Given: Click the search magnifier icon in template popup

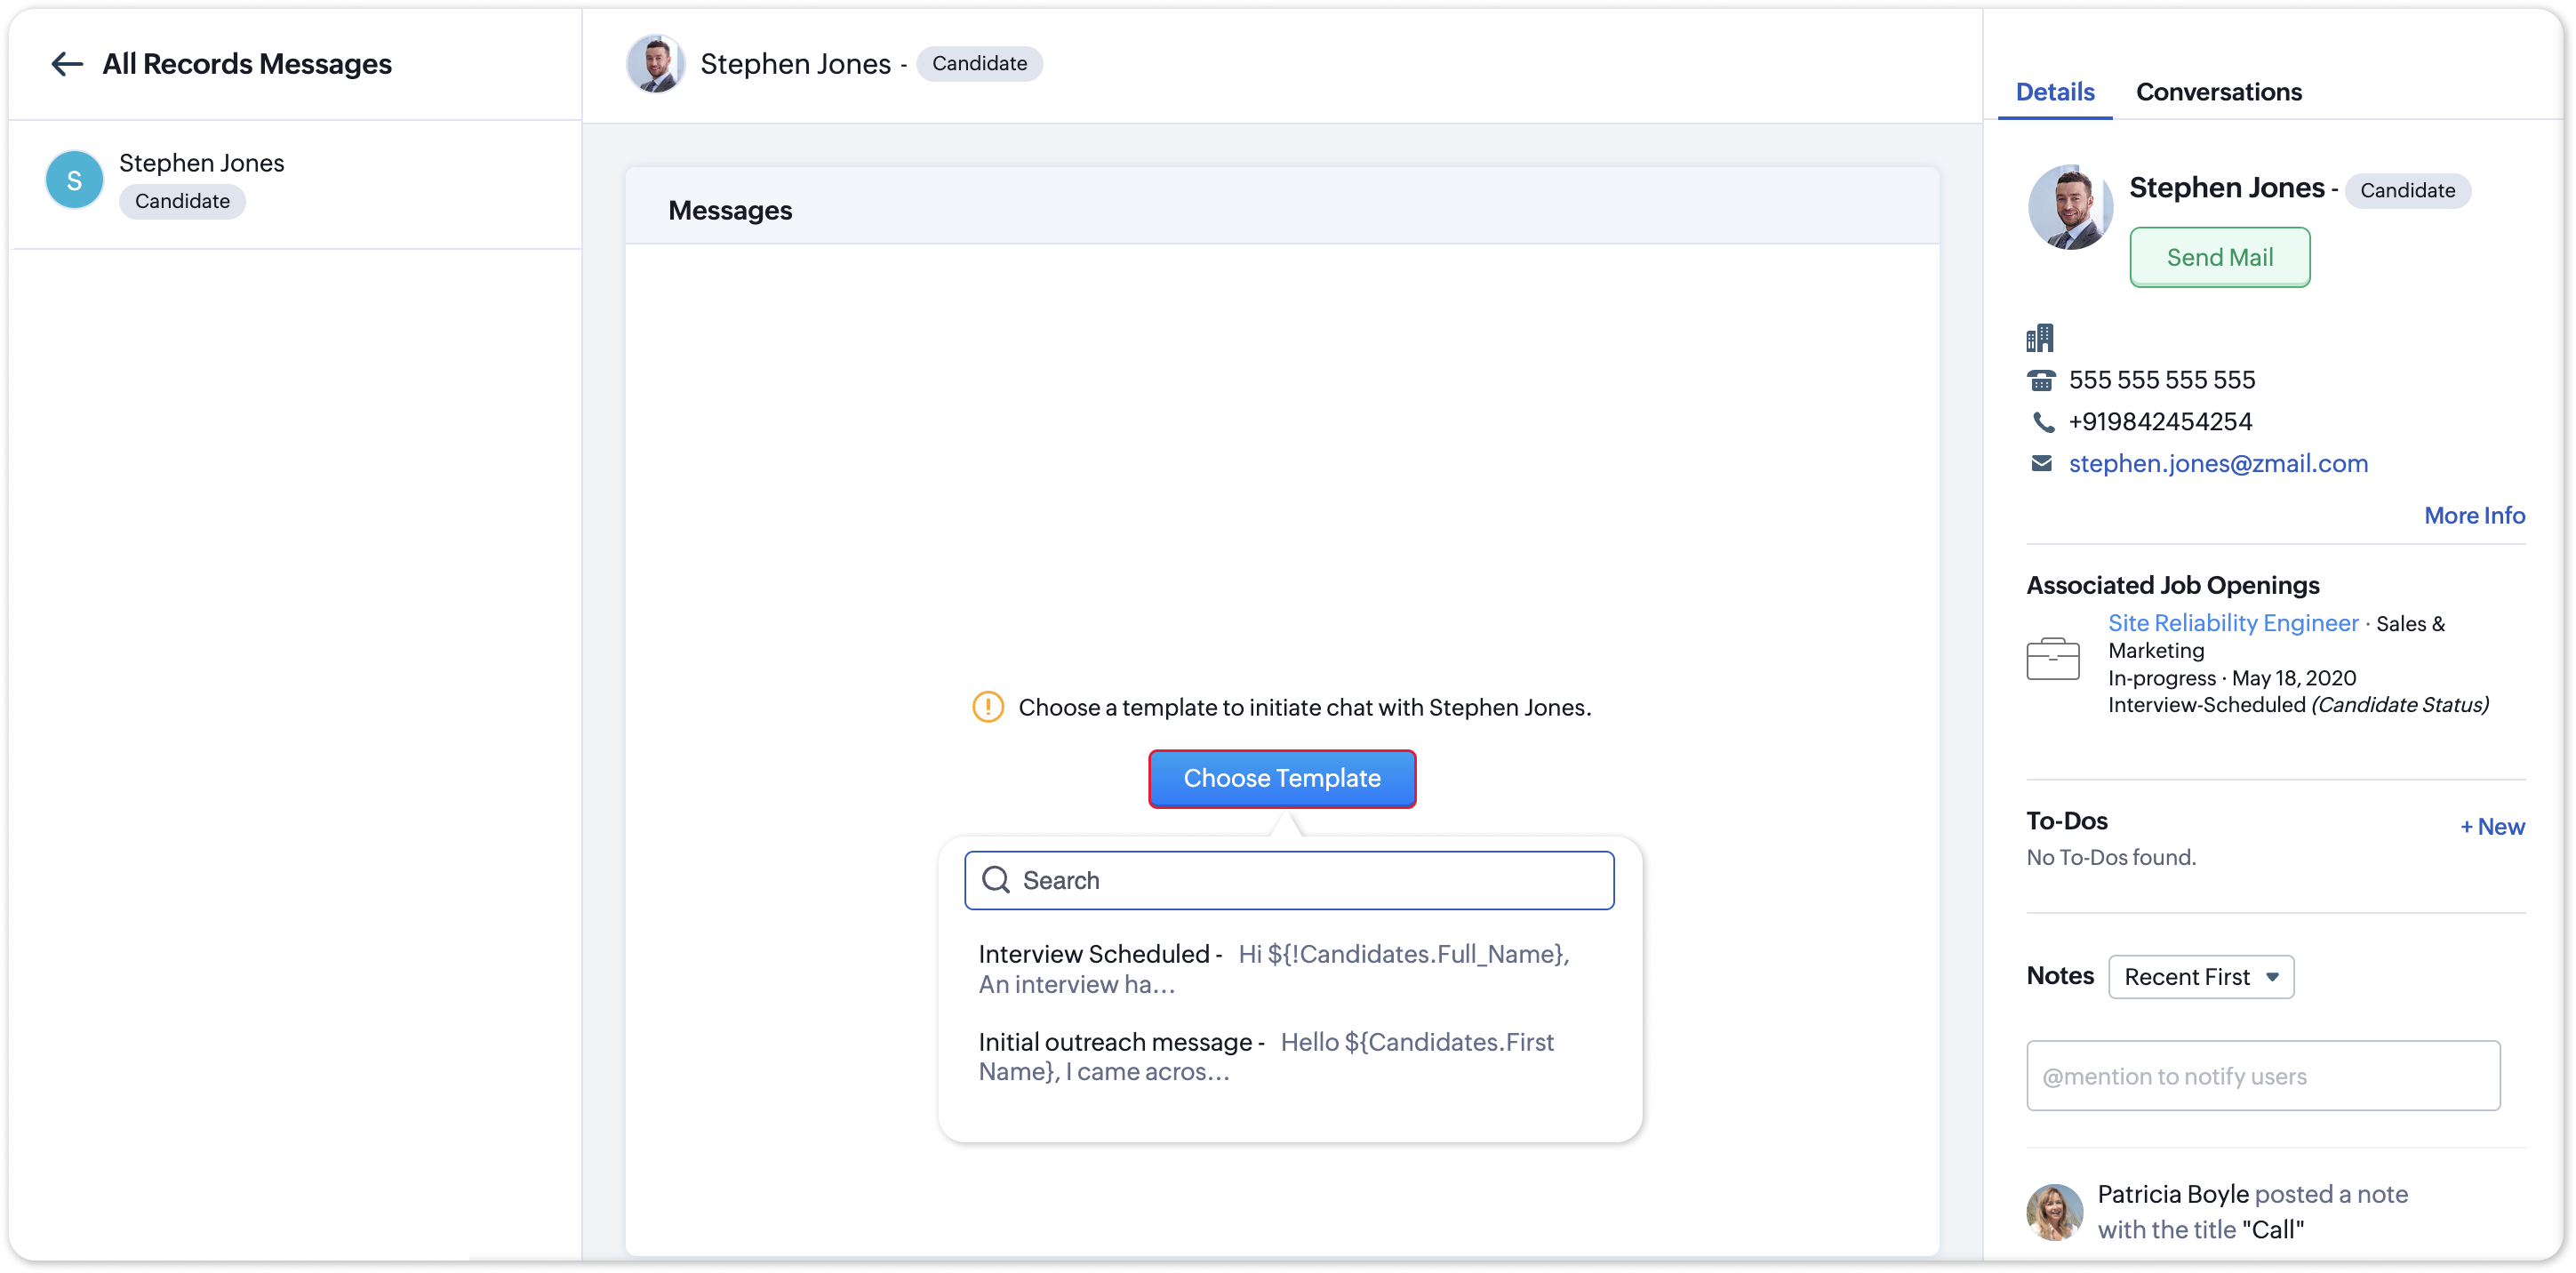Looking at the screenshot, I should 996,880.
